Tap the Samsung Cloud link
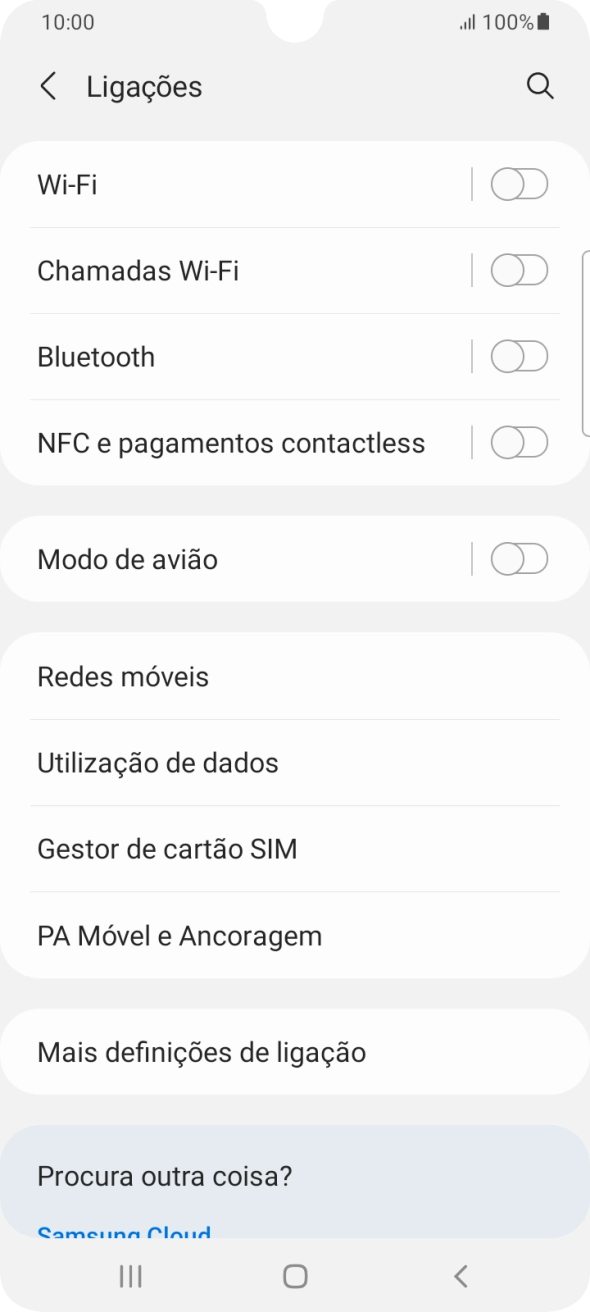The height and width of the screenshot is (1312, 590). (x=123, y=1234)
